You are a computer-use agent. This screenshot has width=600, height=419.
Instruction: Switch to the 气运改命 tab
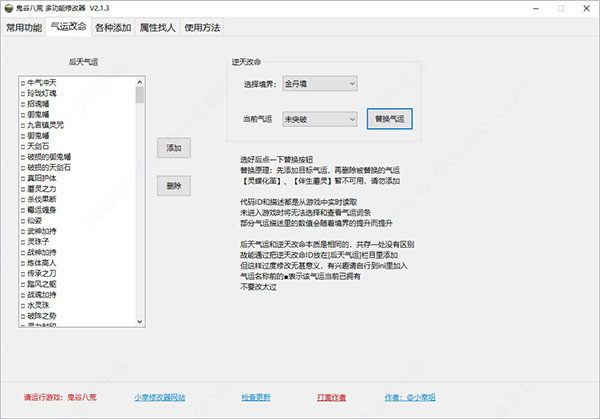[68, 26]
